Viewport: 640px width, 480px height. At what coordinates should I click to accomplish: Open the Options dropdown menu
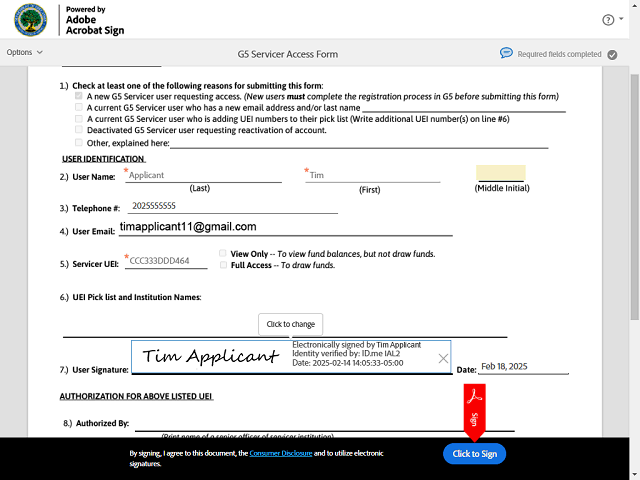(24, 52)
